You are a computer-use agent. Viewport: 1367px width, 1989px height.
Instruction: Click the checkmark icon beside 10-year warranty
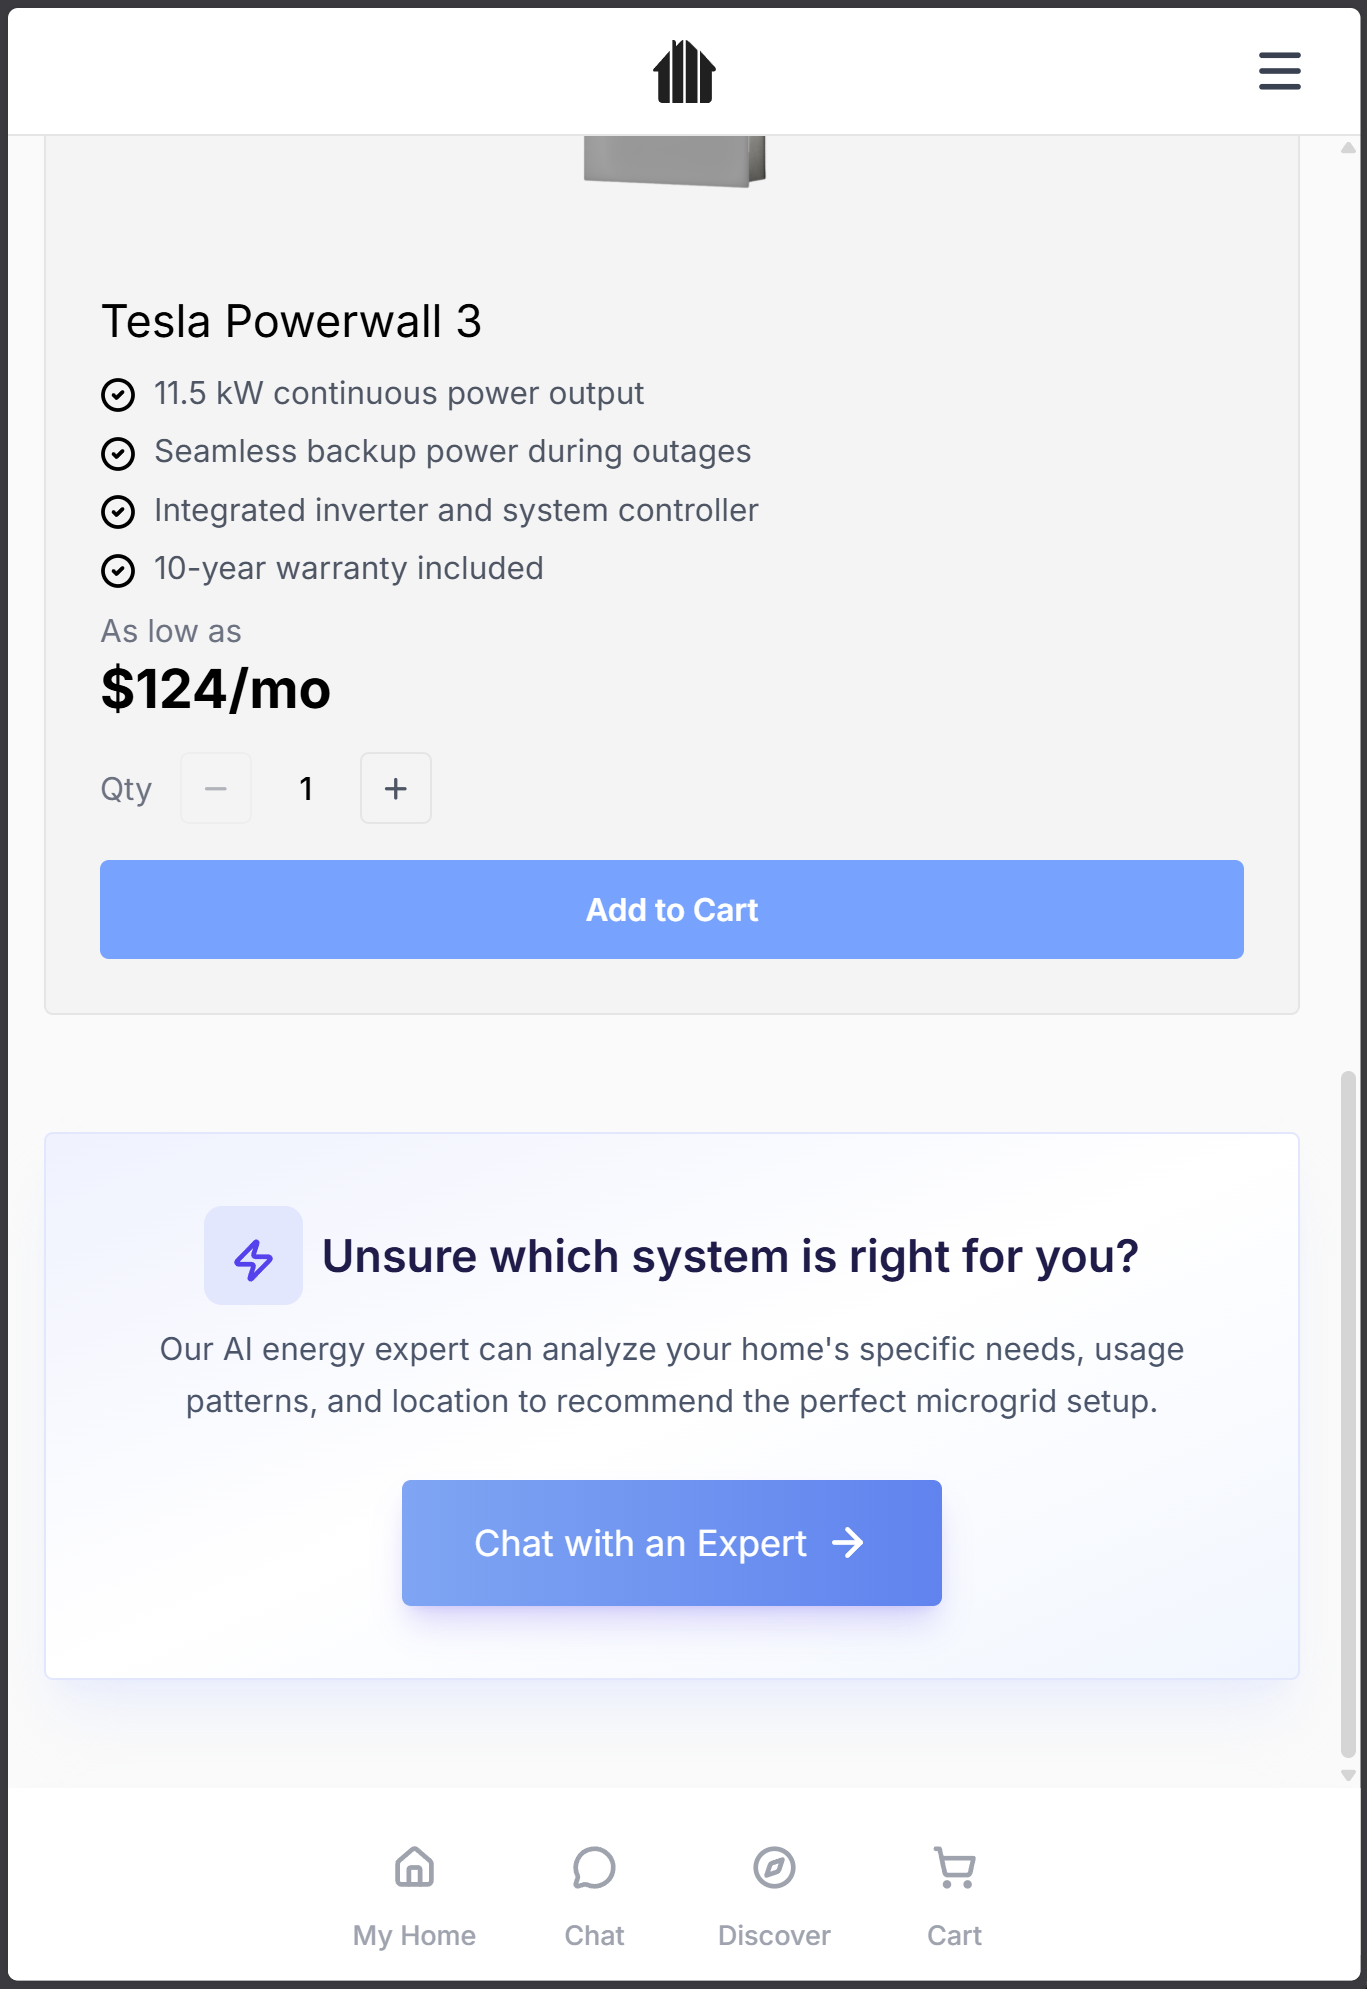tap(118, 570)
